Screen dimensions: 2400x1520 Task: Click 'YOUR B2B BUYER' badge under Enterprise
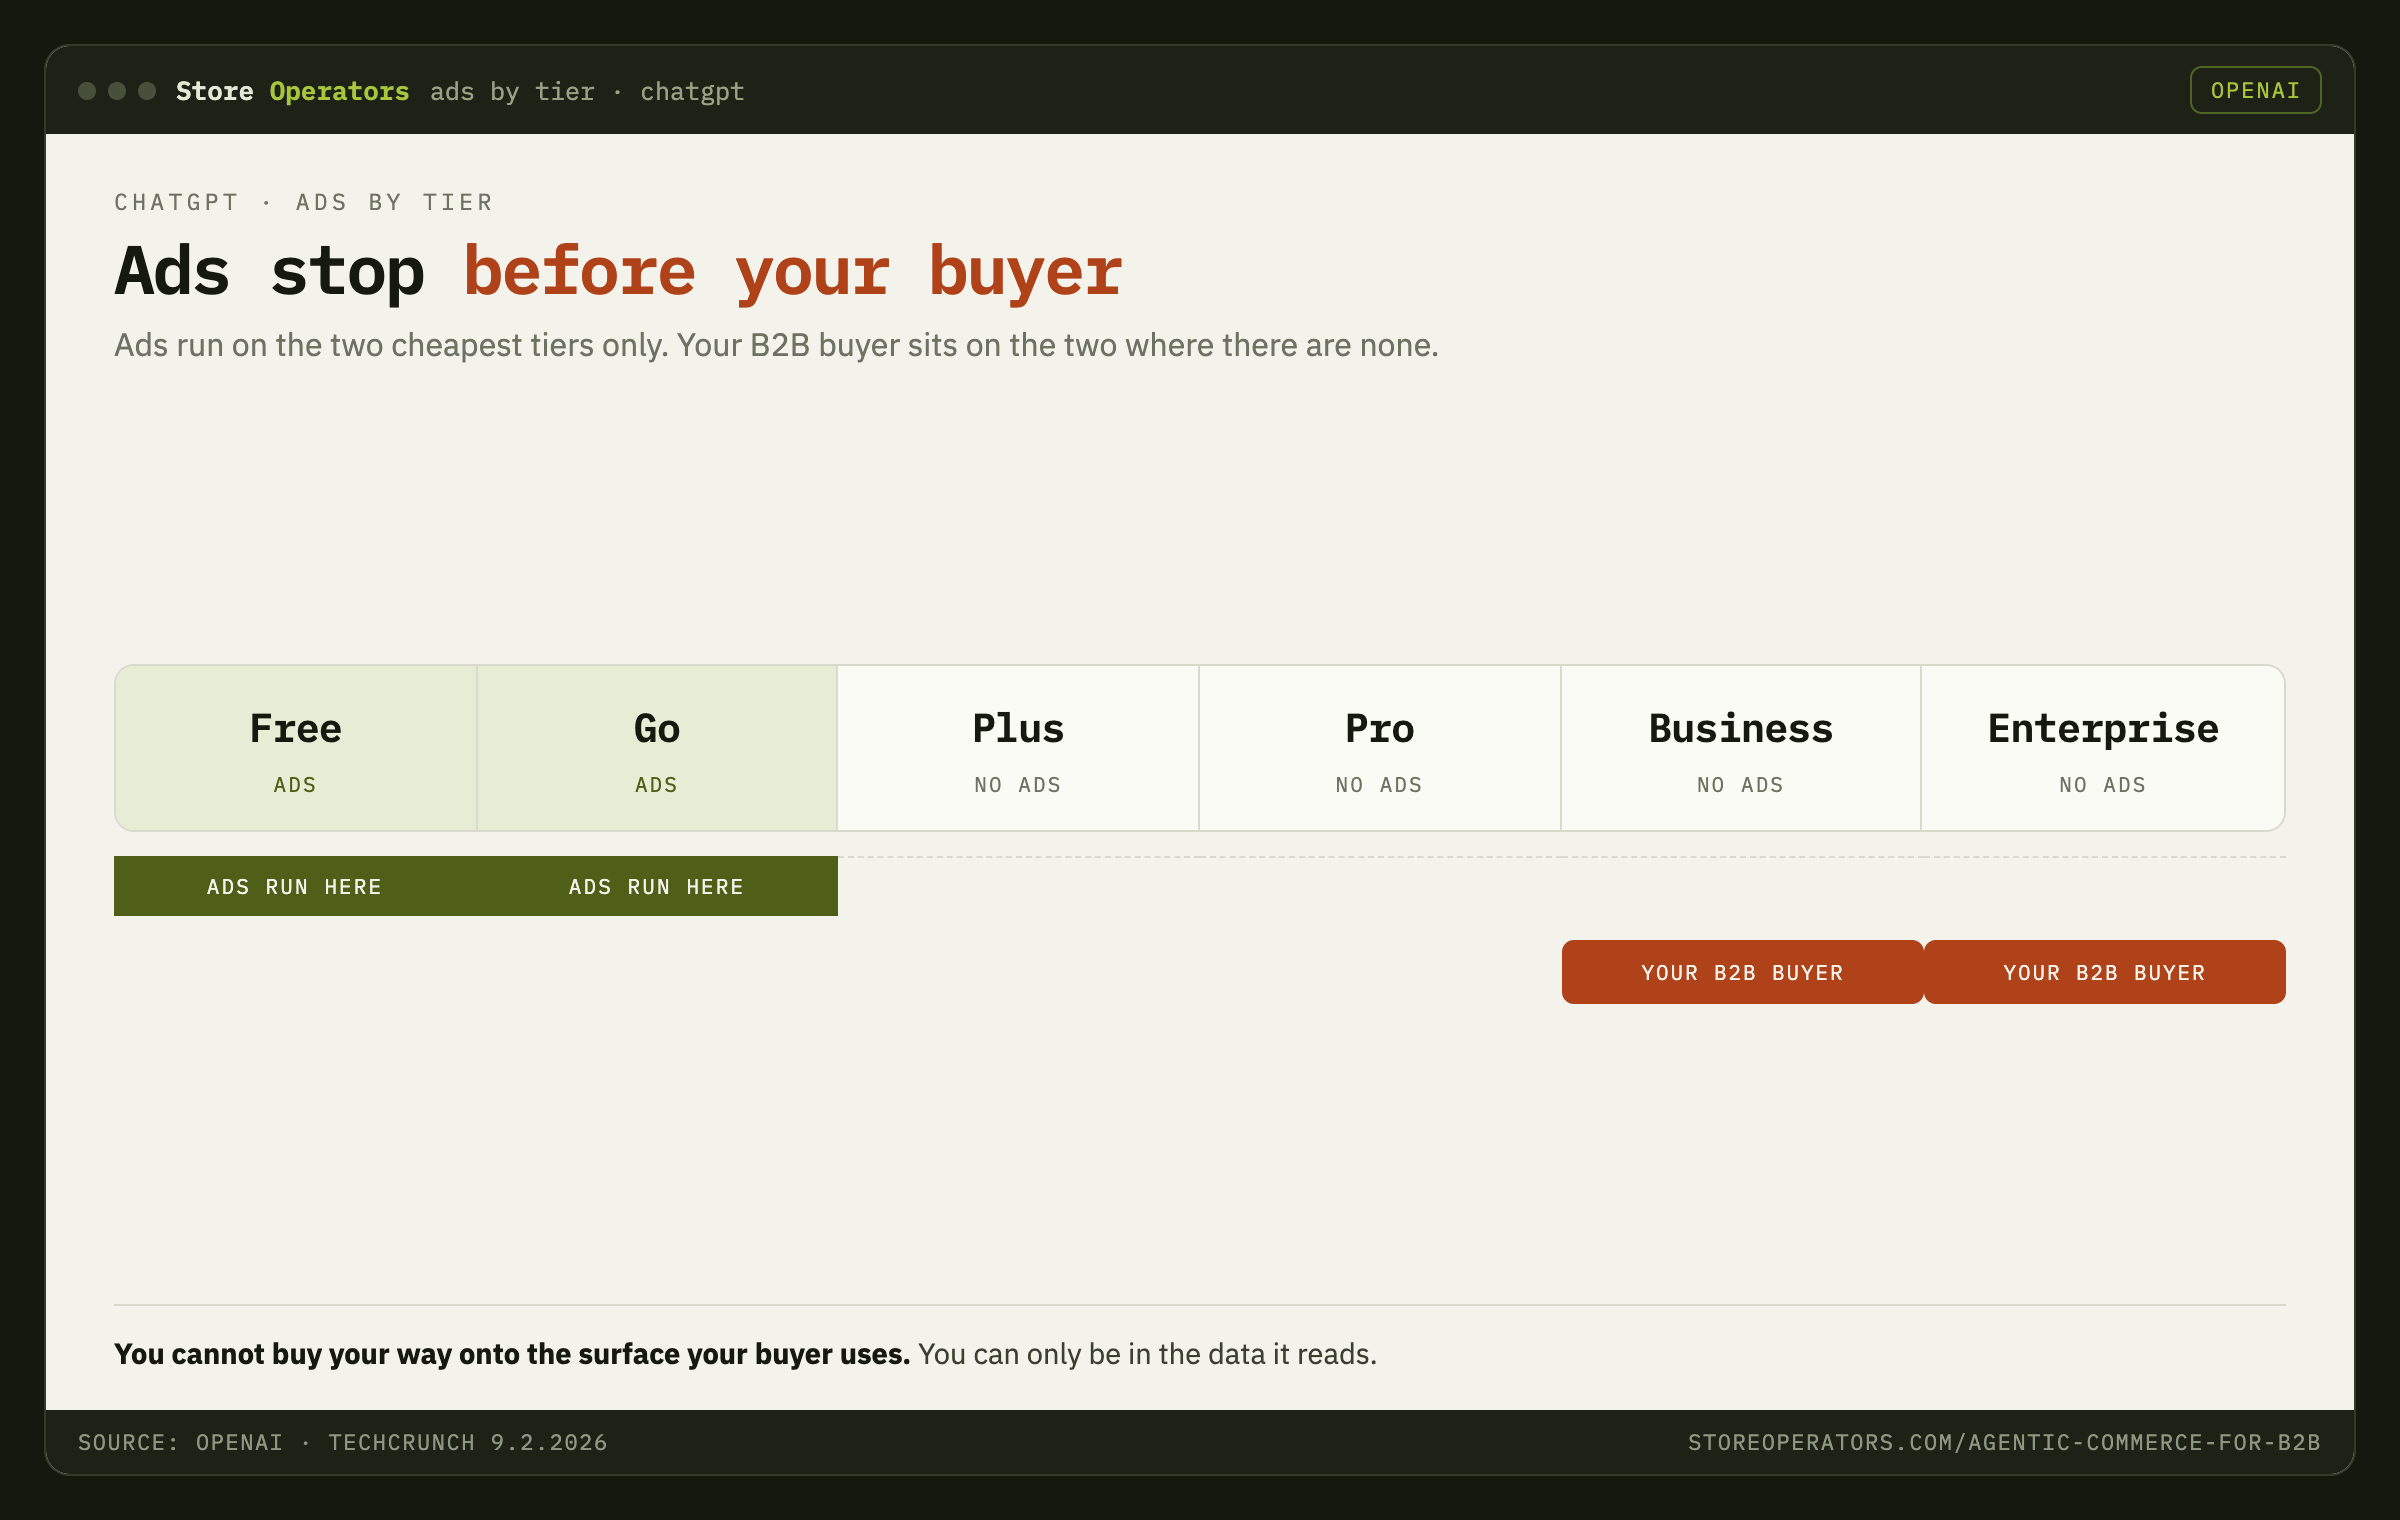tap(2104, 972)
